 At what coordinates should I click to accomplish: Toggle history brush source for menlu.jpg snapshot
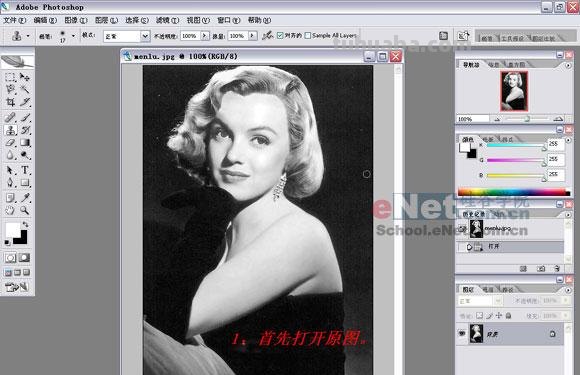point(462,229)
